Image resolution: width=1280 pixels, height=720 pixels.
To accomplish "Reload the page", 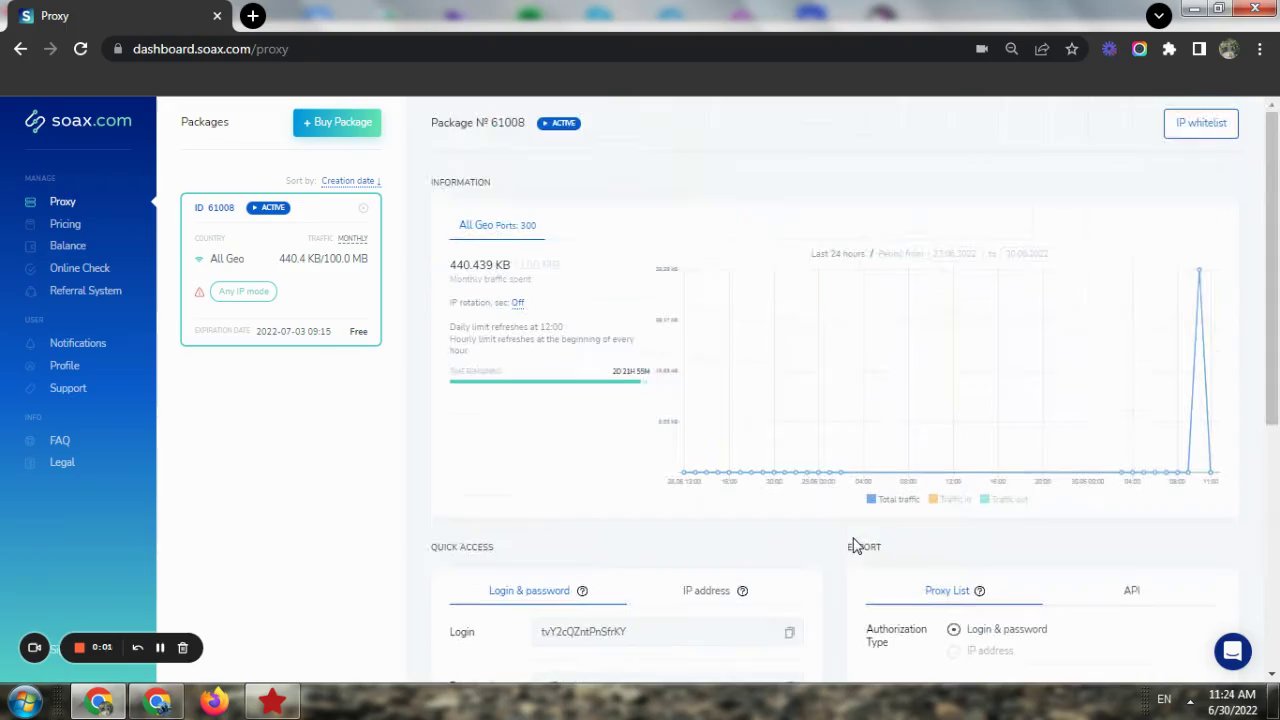I will point(80,48).
